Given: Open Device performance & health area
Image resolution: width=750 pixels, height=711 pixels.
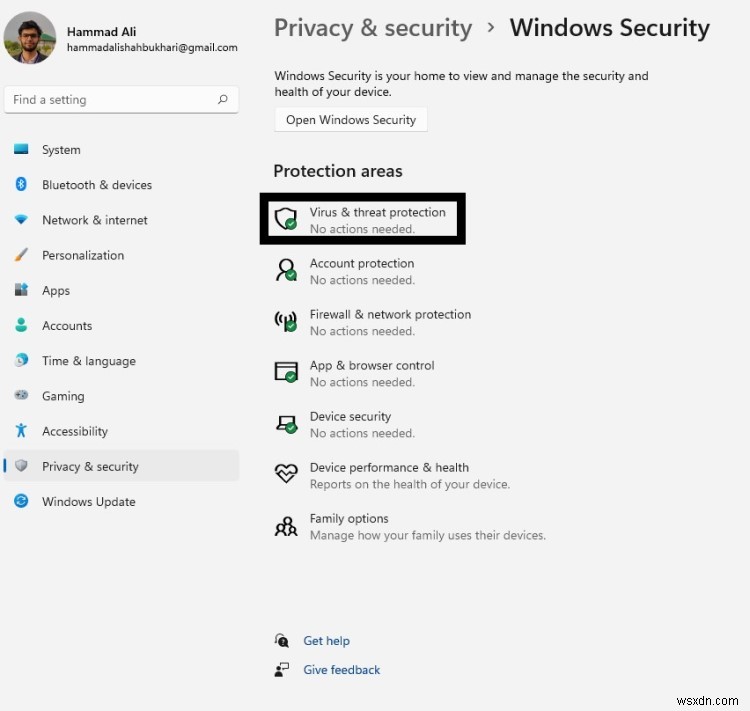Looking at the screenshot, I should coord(392,475).
